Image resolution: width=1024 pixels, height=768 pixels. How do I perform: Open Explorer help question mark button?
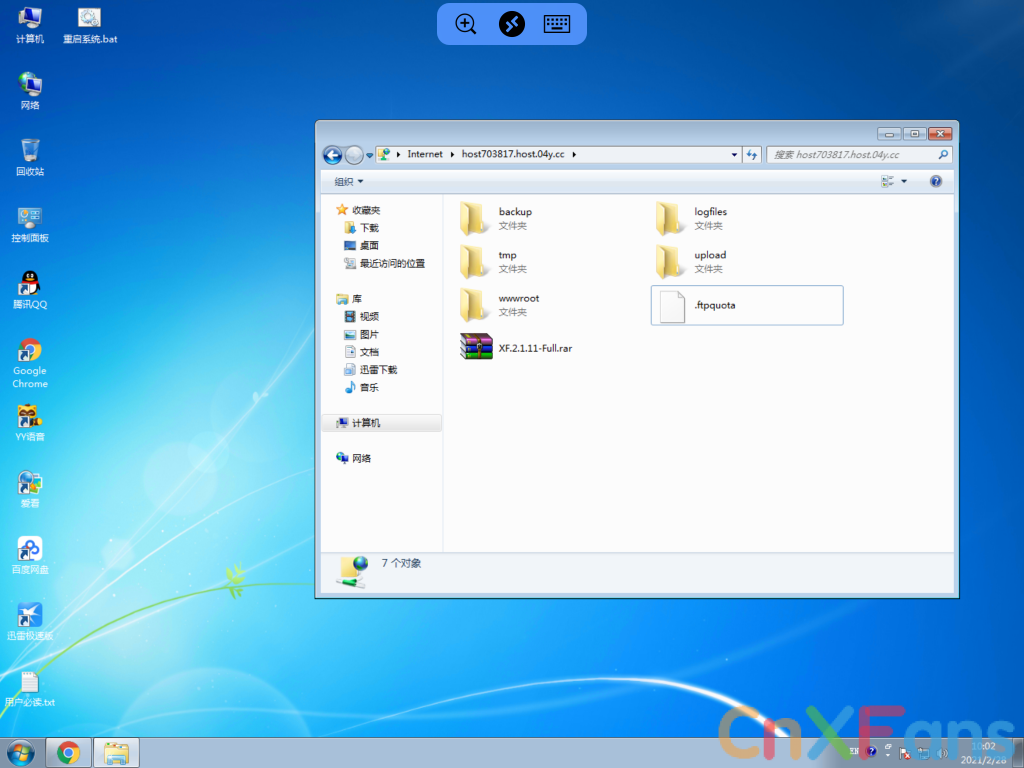tap(935, 181)
